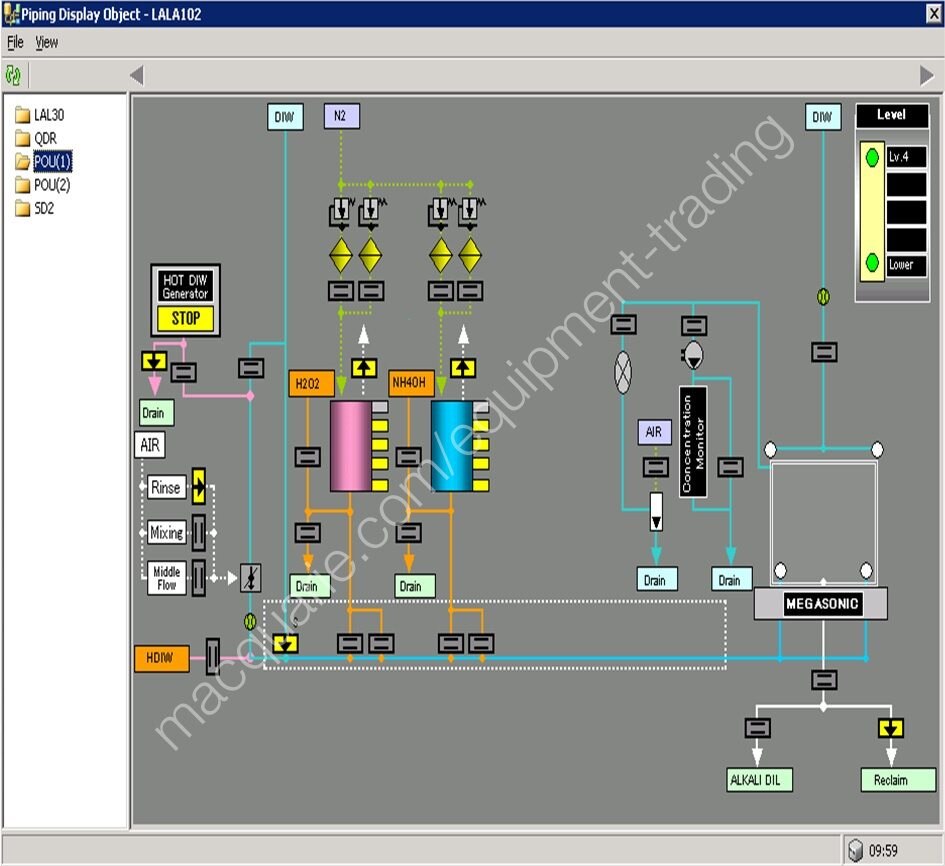This screenshot has width=945, height=866.
Task: Click the flow regulator icon right of Middle Flow
Action: point(251,578)
